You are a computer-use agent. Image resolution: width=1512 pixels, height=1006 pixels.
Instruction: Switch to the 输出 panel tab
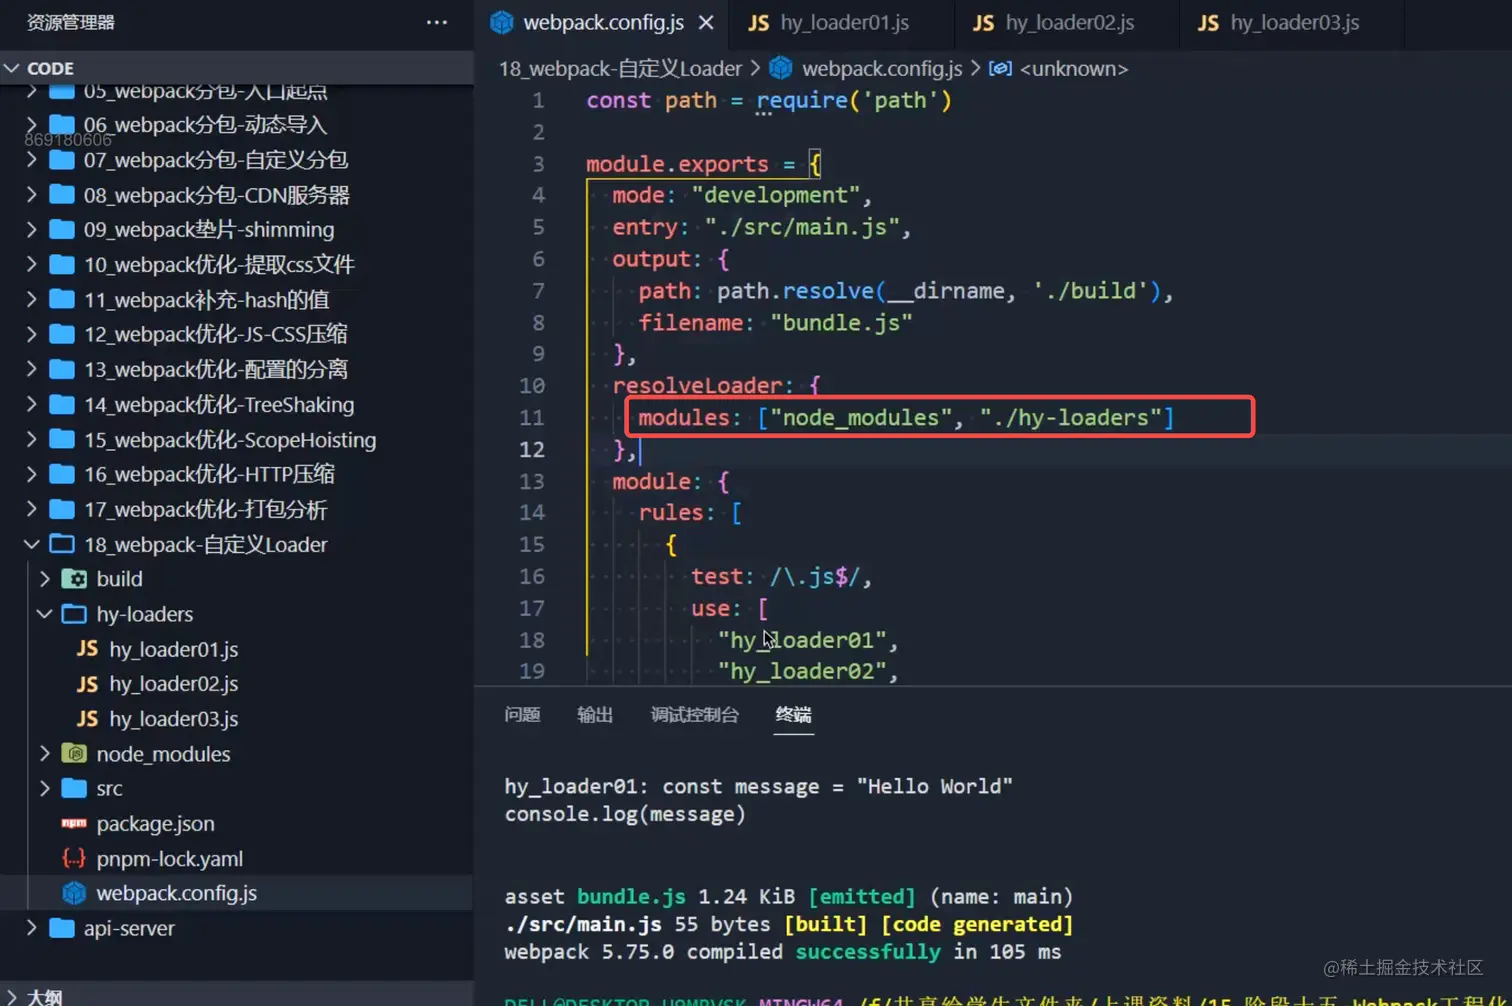point(595,714)
